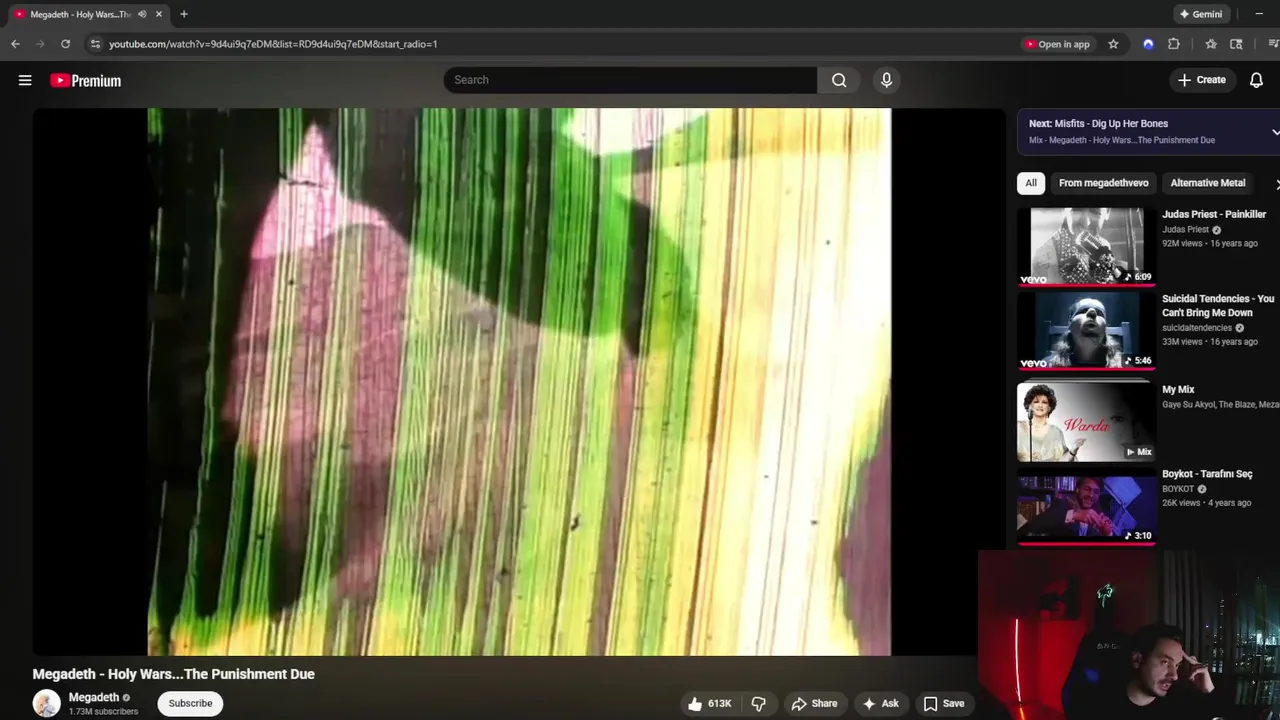
Task: Click 1.73M subscribers text
Action: pyautogui.click(x=103, y=712)
